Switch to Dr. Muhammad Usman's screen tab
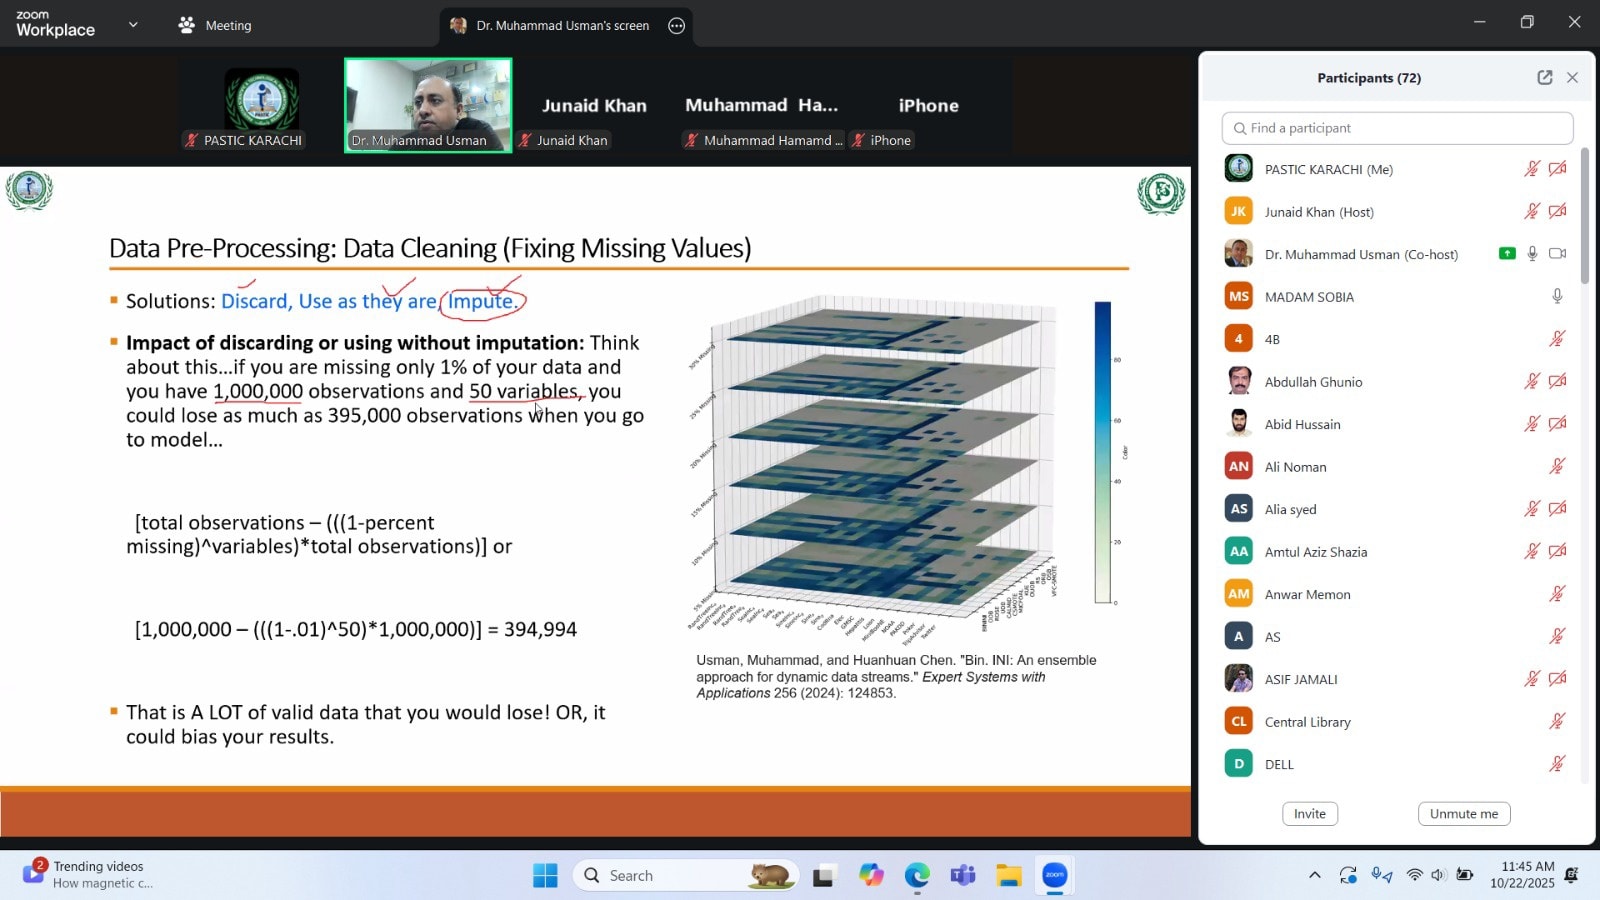1600x900 pixels. click(562, 26)
